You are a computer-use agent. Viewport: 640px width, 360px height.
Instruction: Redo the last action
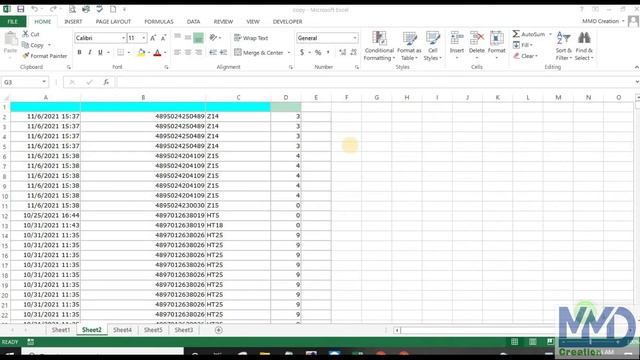(x=53, y=9)
